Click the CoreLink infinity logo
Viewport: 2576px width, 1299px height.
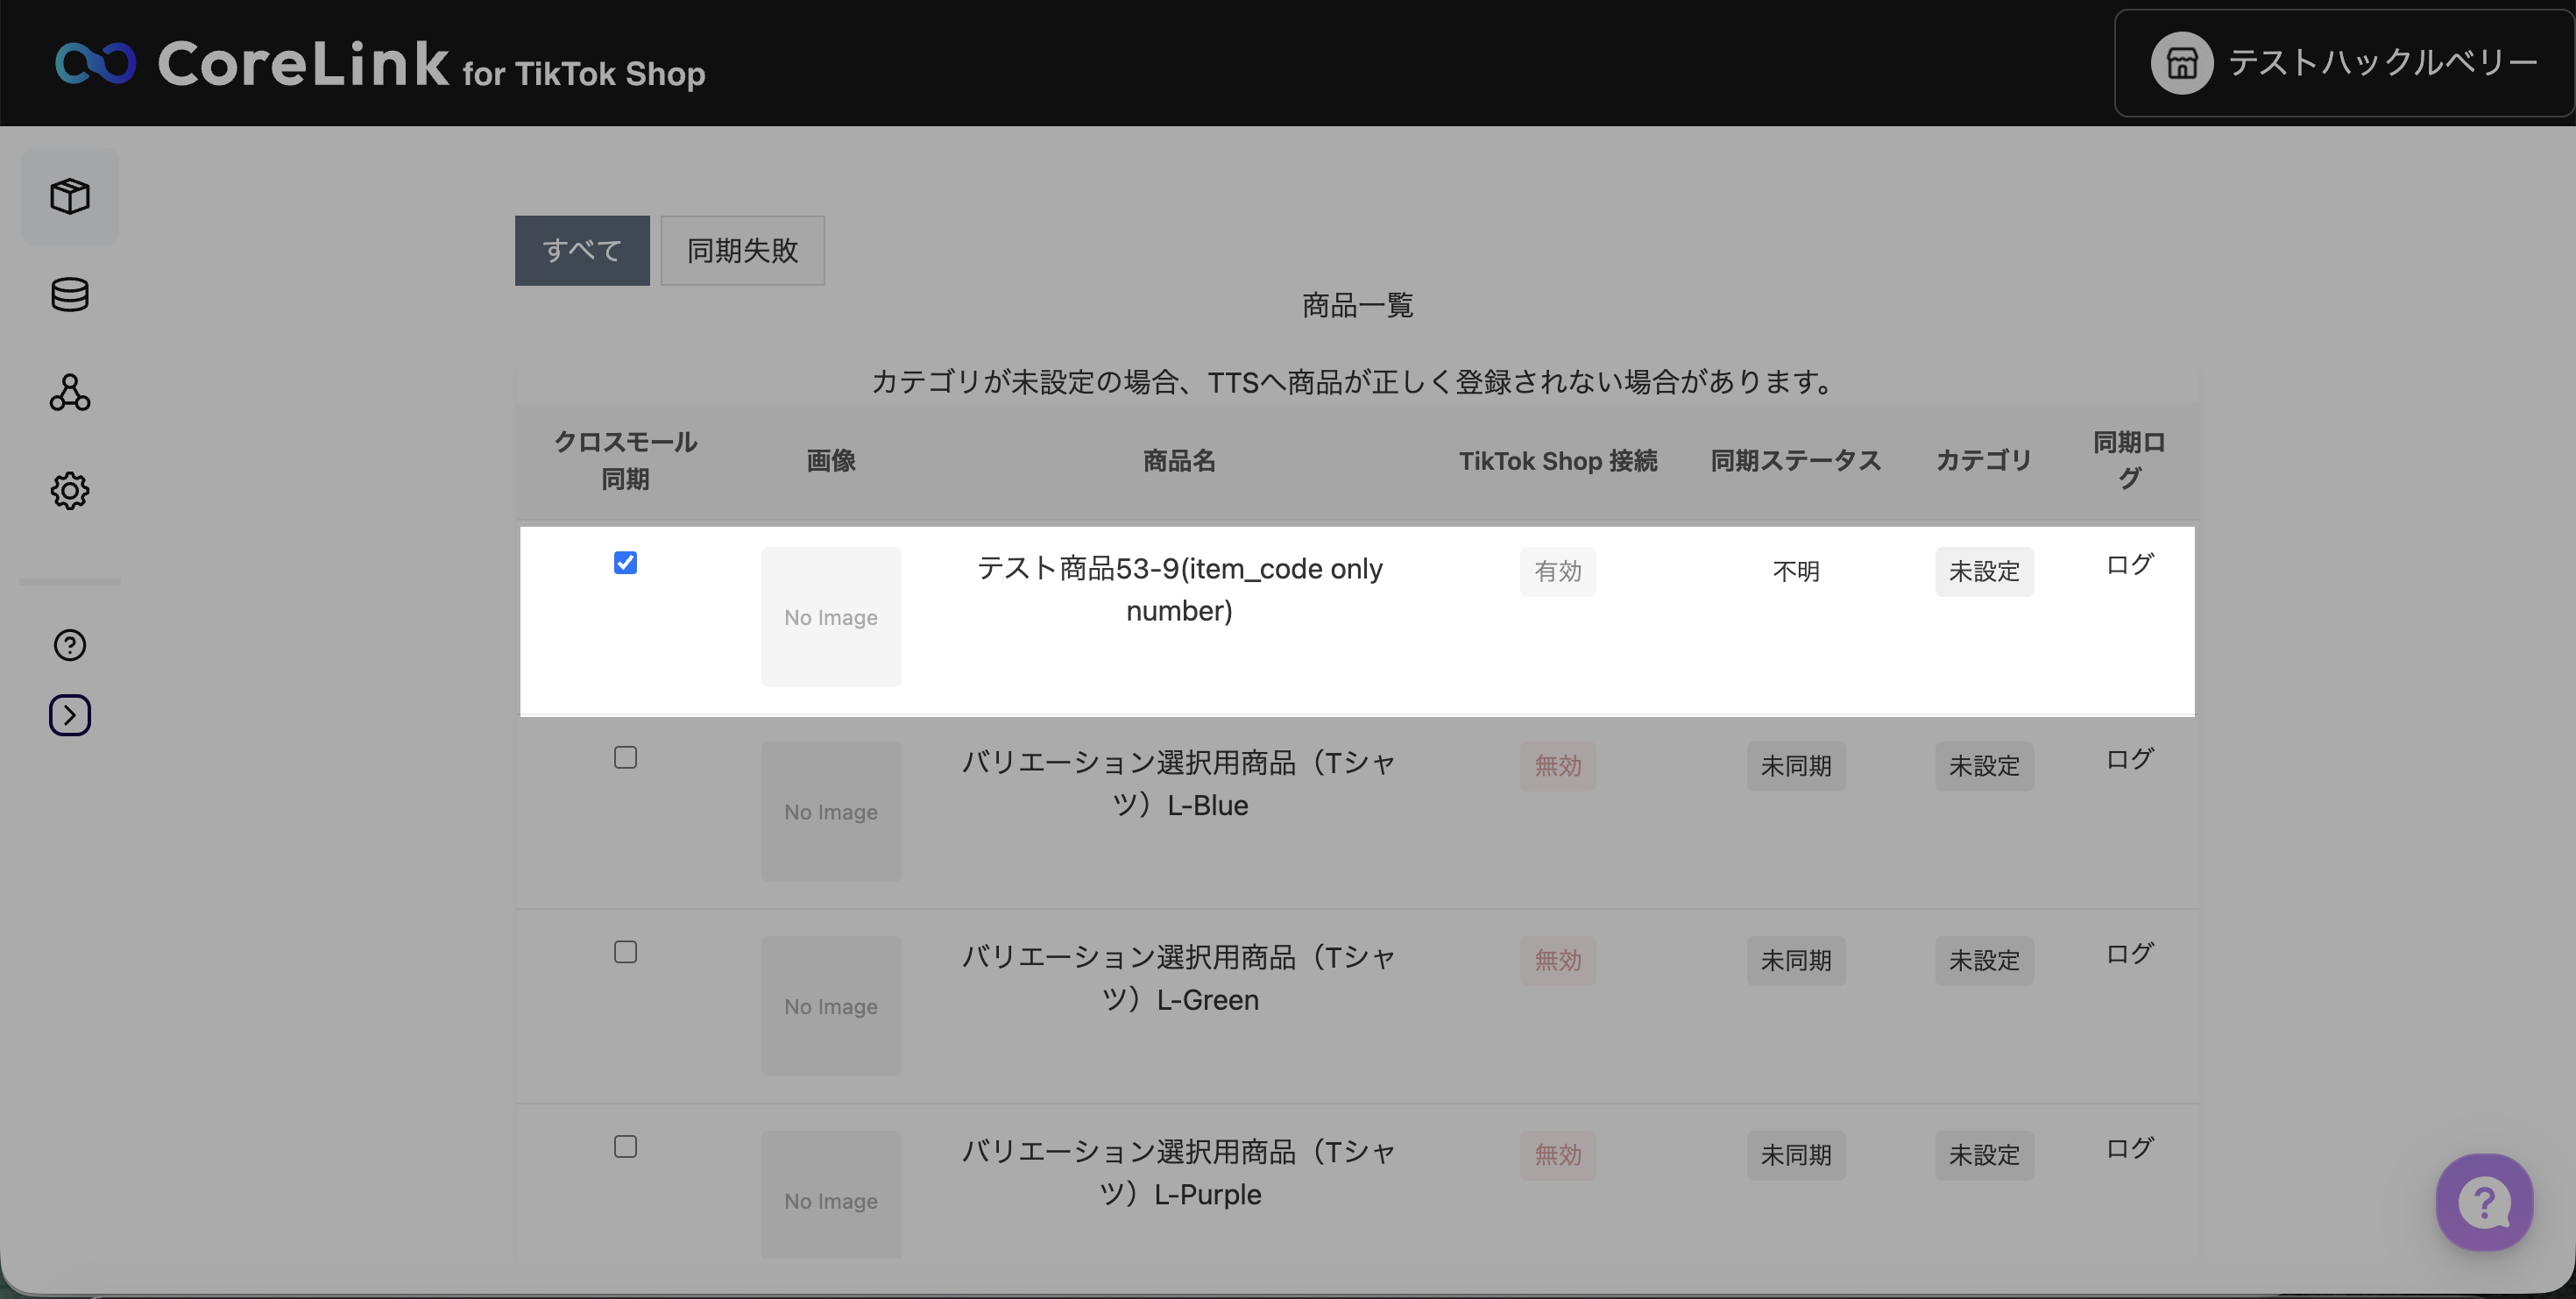coord(95,63)
